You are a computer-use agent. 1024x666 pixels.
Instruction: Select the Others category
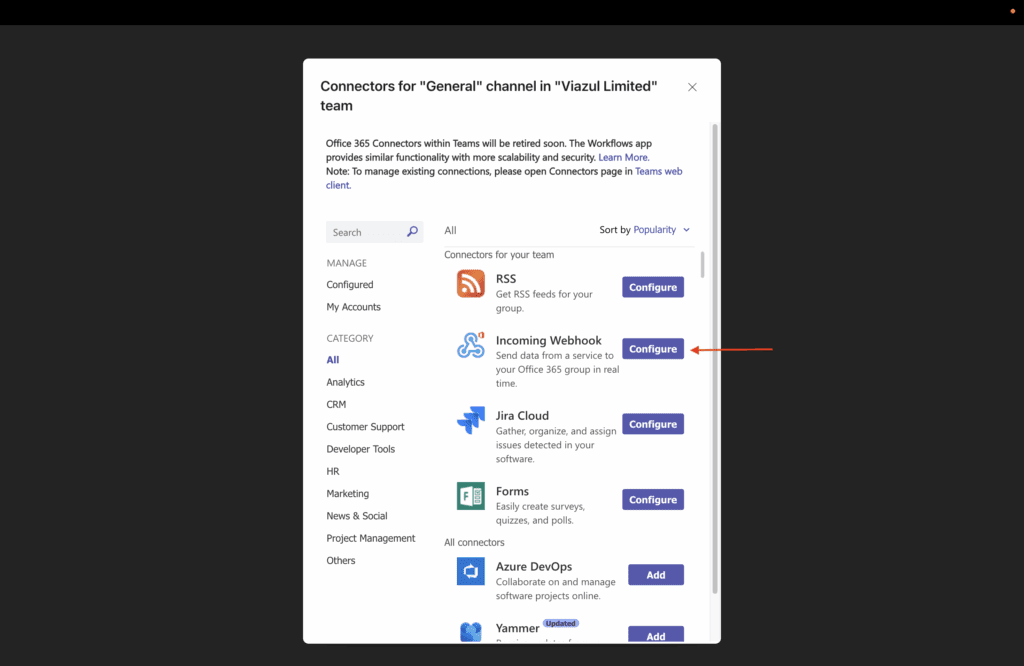click(x=340, y=560)
